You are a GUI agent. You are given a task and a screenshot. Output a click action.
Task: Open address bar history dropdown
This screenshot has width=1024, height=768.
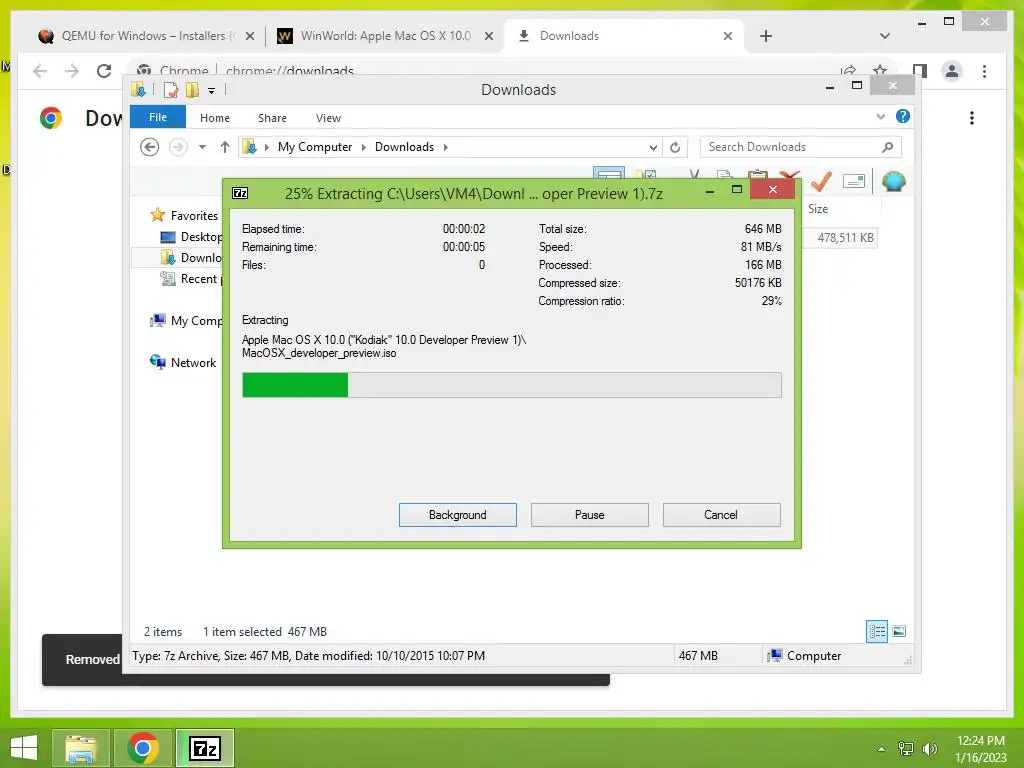point(653,148)
